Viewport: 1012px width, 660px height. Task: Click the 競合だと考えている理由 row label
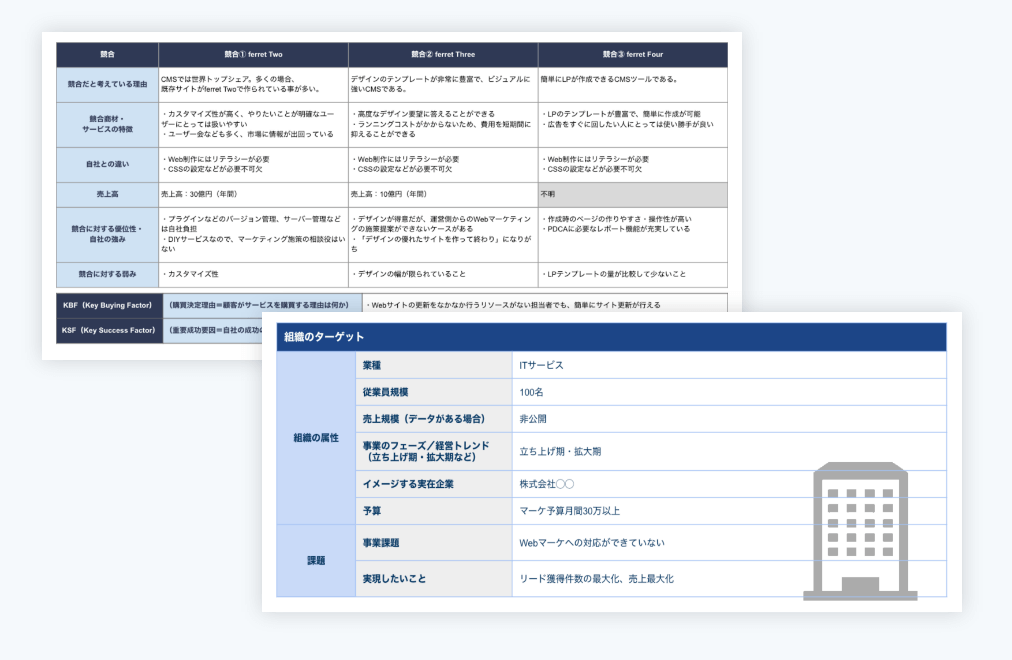point(107,85)
